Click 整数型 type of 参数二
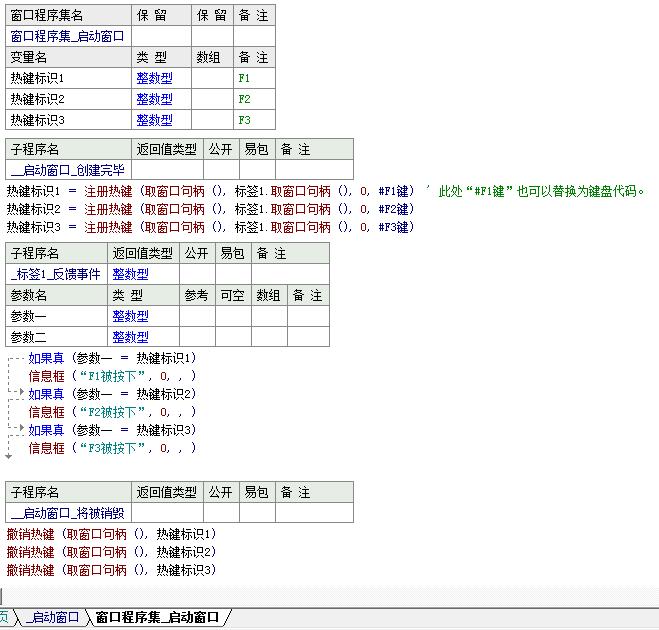This screenshot has width=659, height=630. [x=130, y=337]
